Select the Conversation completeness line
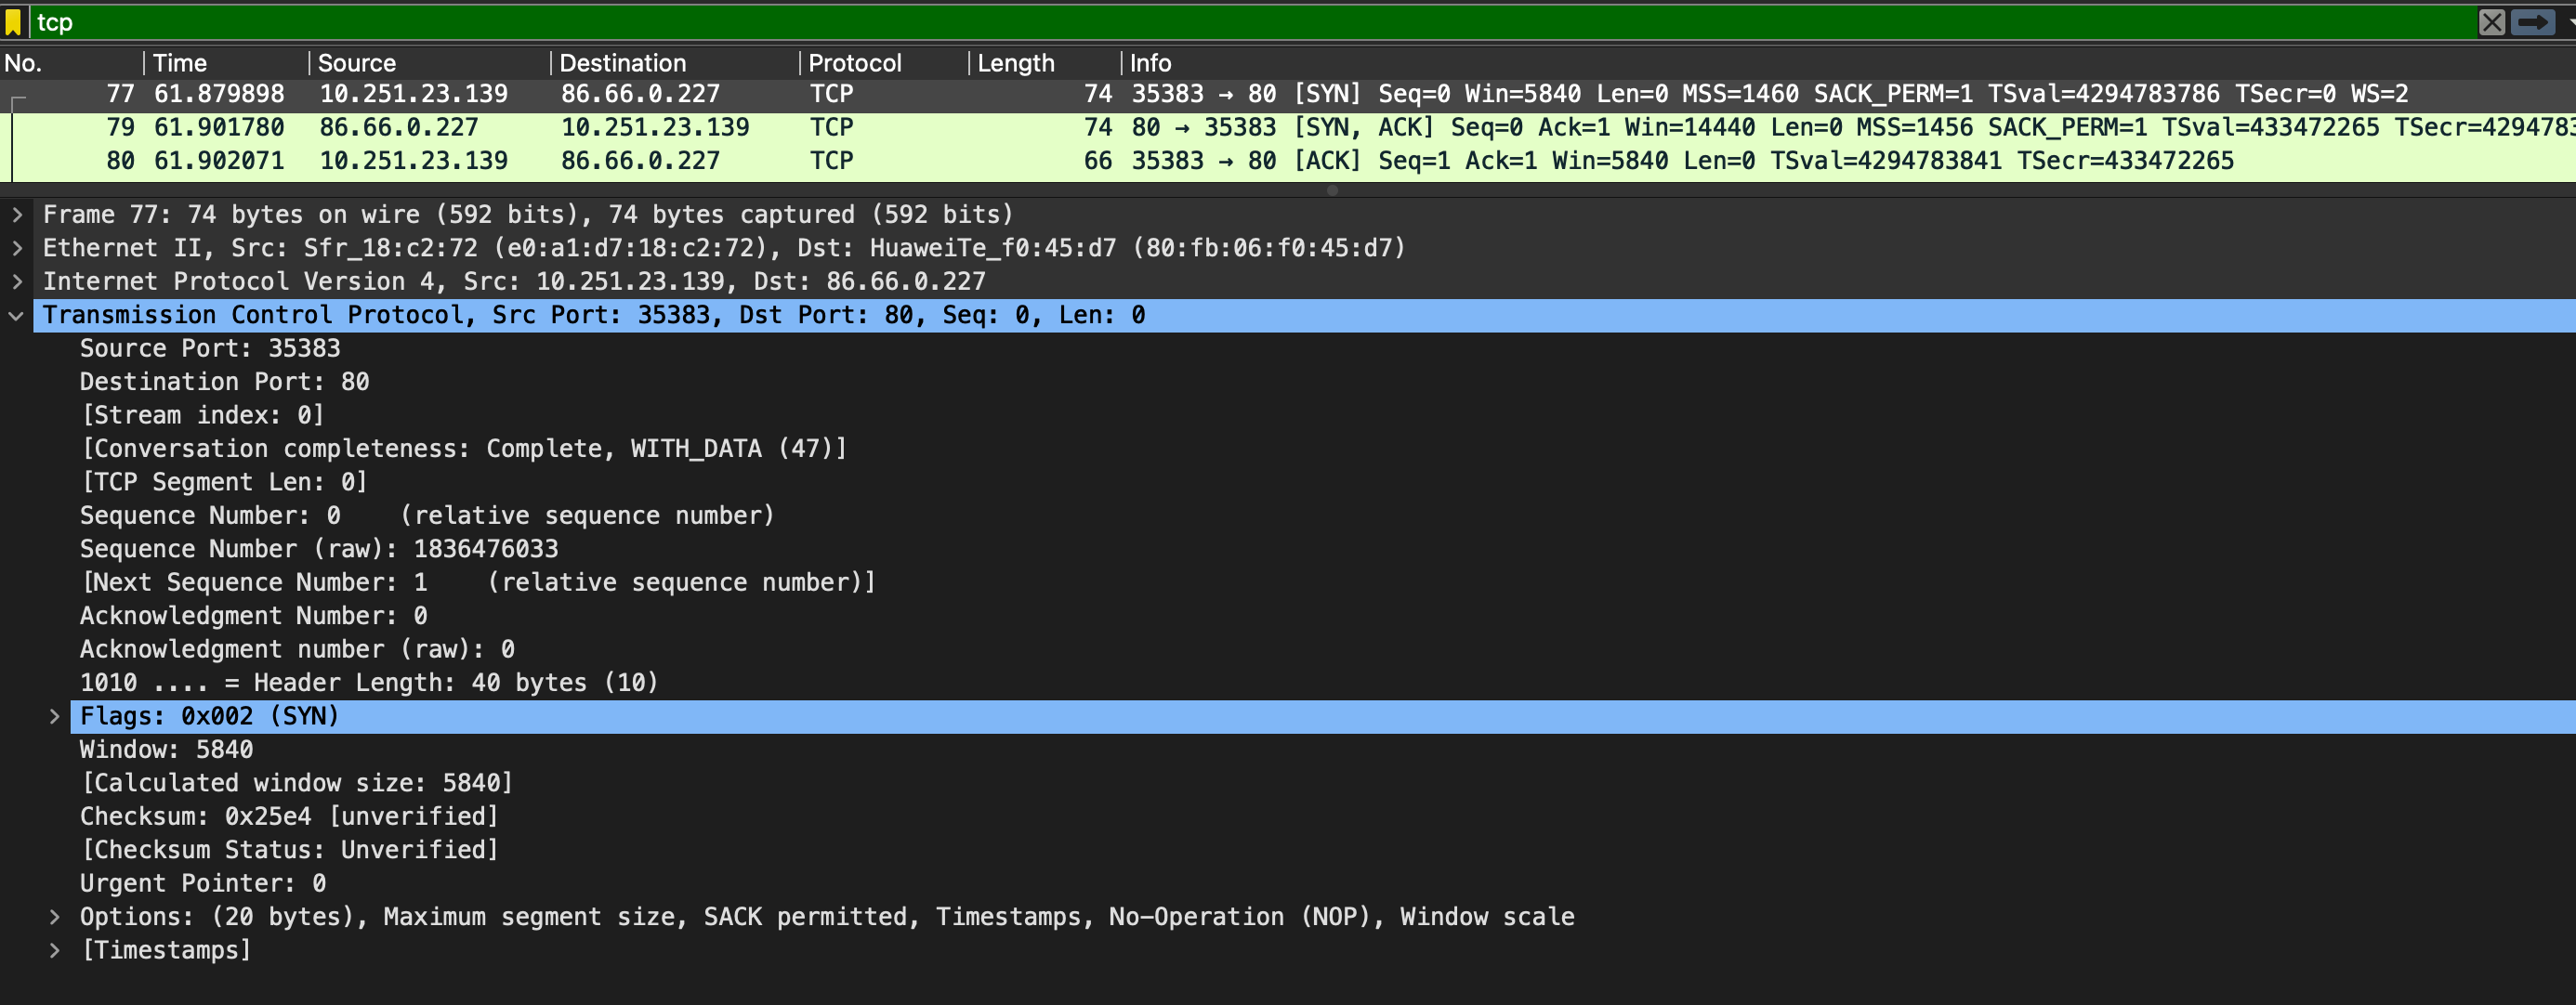2576x1005 pixels. pyautogui.click(x=463, y=449)
